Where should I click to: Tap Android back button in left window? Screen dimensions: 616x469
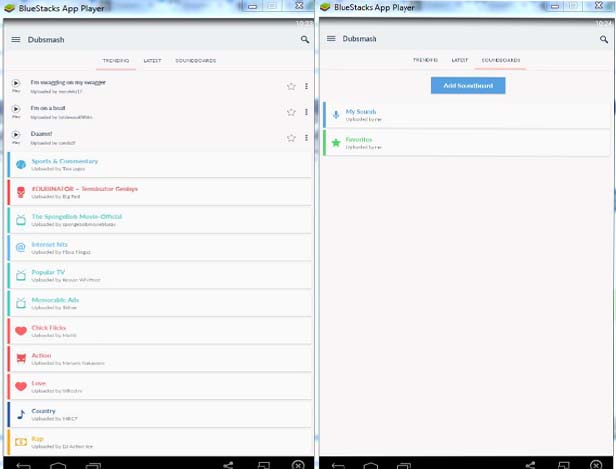23,465
